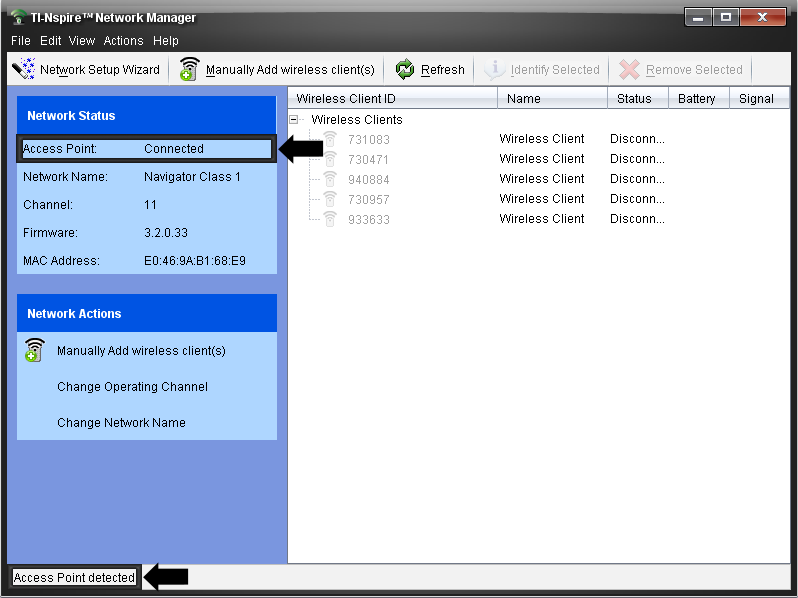798x598 pixels.
Task: Click the Battery column header
Action: tap(696, 99)
